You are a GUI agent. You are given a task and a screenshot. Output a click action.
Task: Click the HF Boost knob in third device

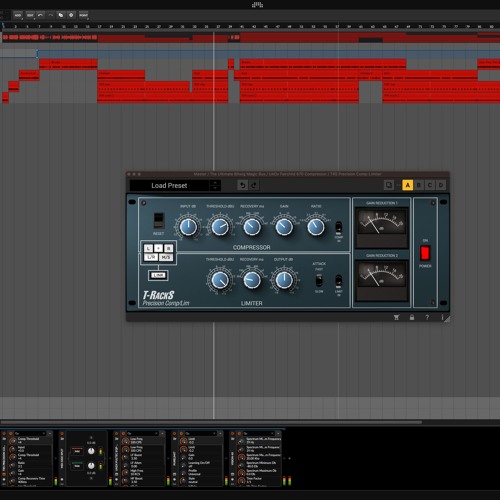point(126,480)
